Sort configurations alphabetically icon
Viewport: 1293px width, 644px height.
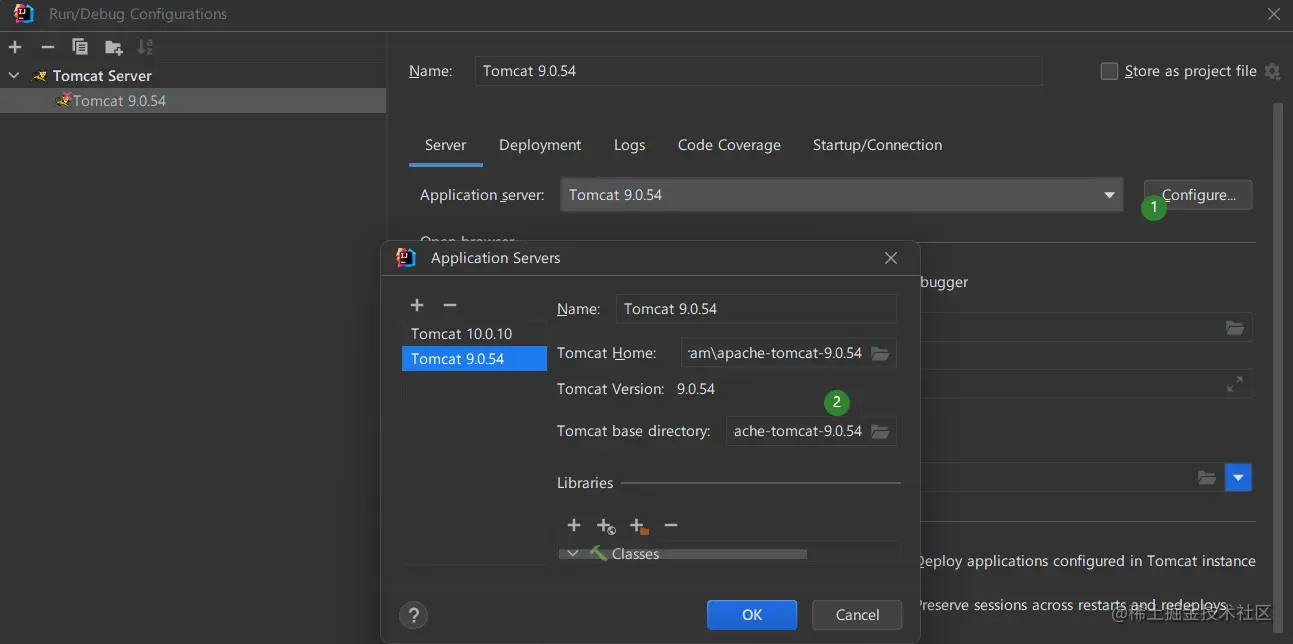pyautogui.click(x=146, y=47)
